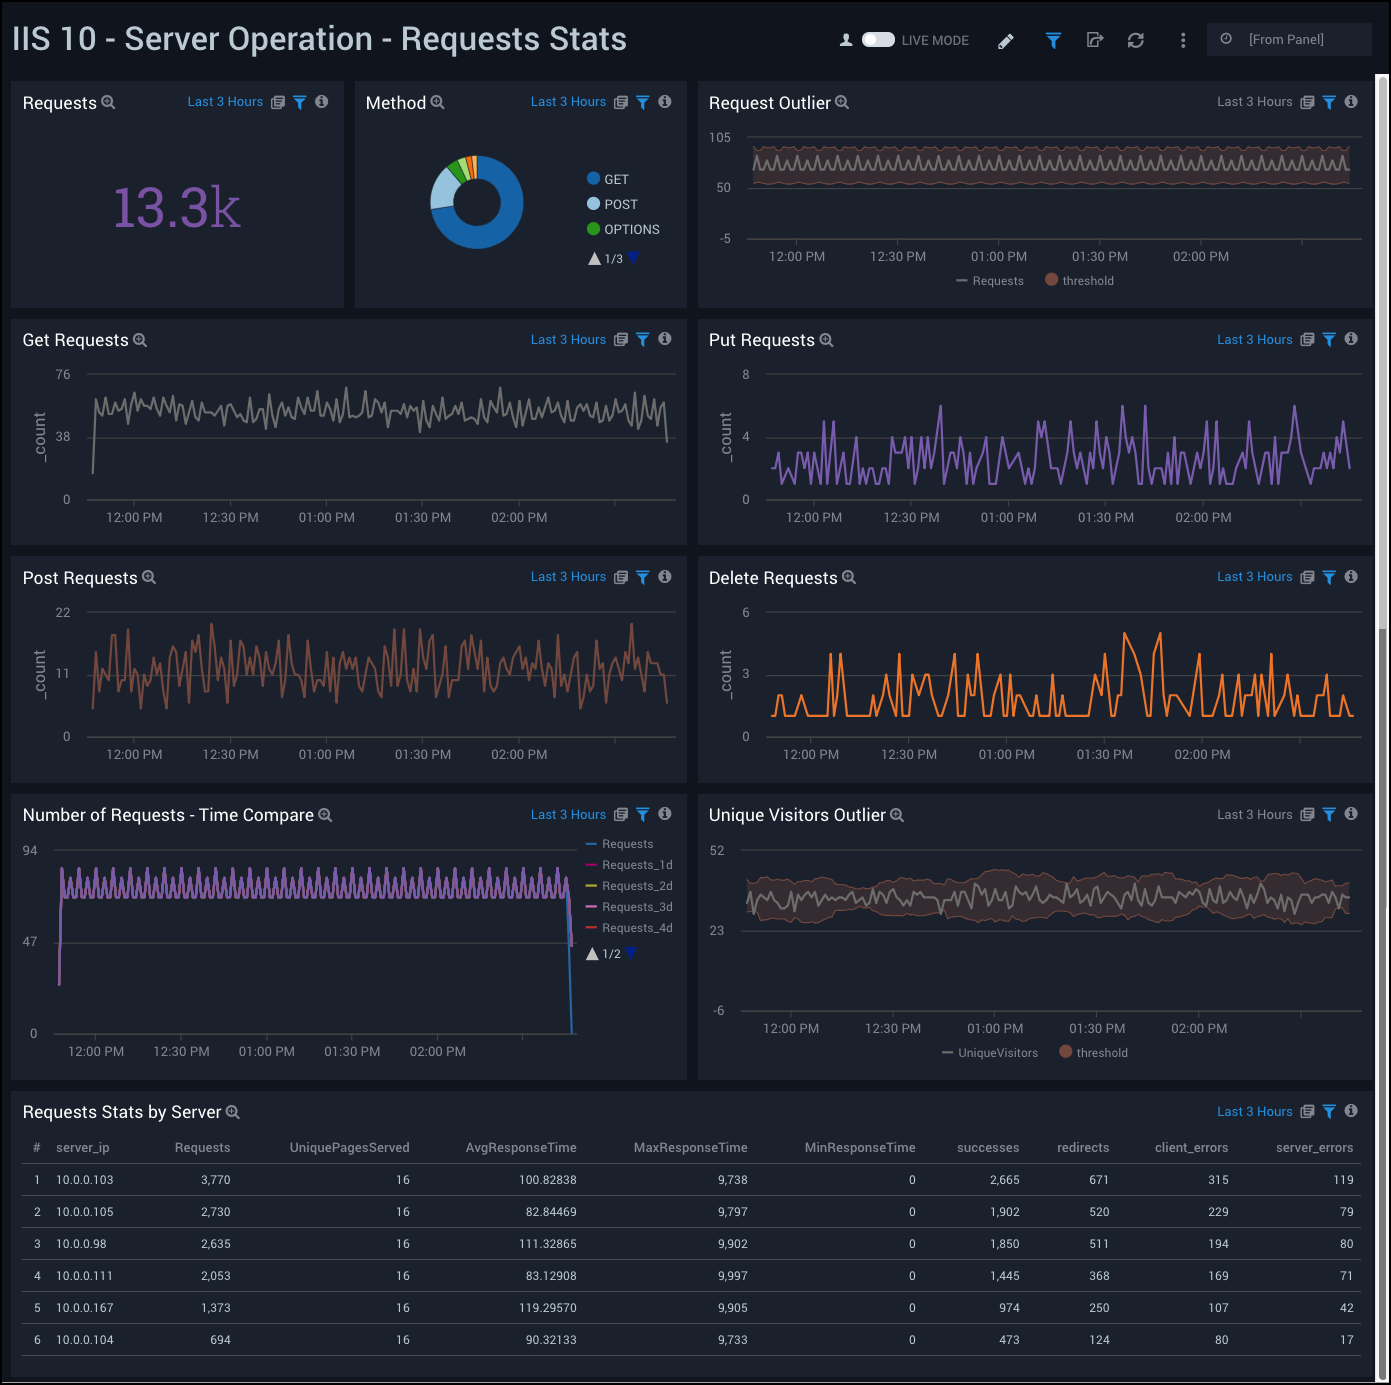Open the dashboard filter funnel in header

[x=1053, y=40]
